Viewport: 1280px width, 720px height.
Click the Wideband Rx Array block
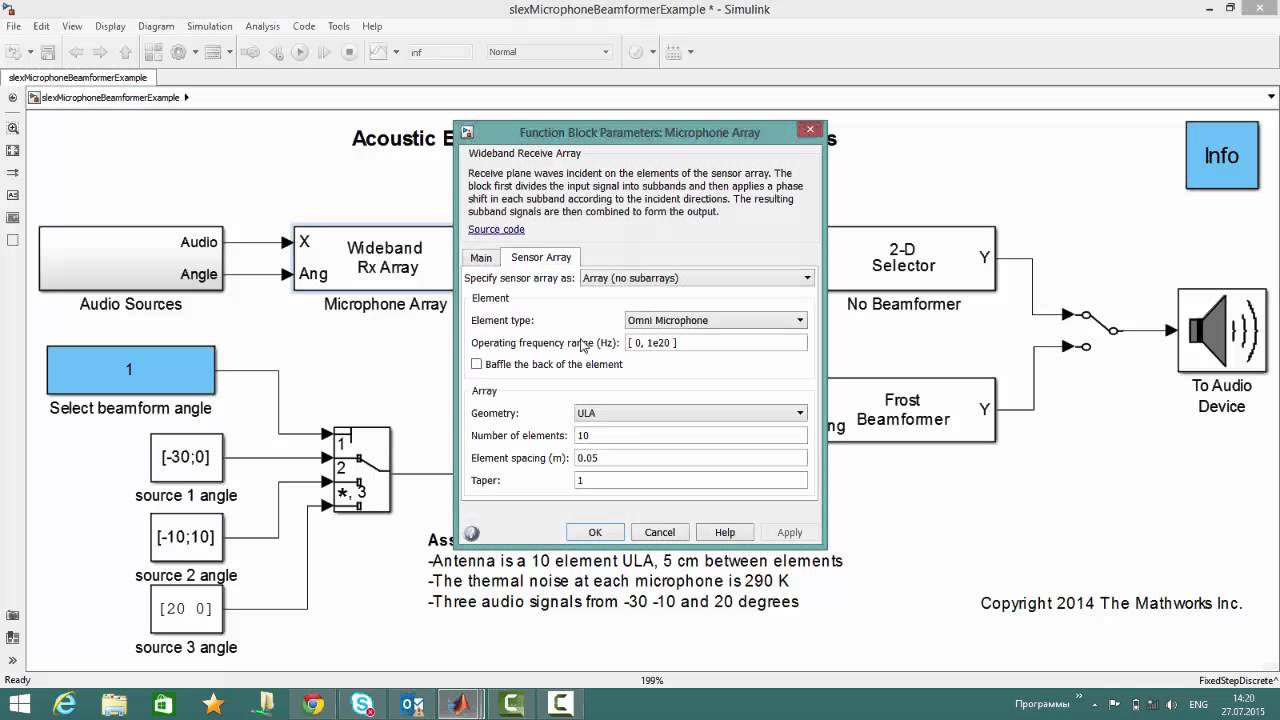click(373, 258)
